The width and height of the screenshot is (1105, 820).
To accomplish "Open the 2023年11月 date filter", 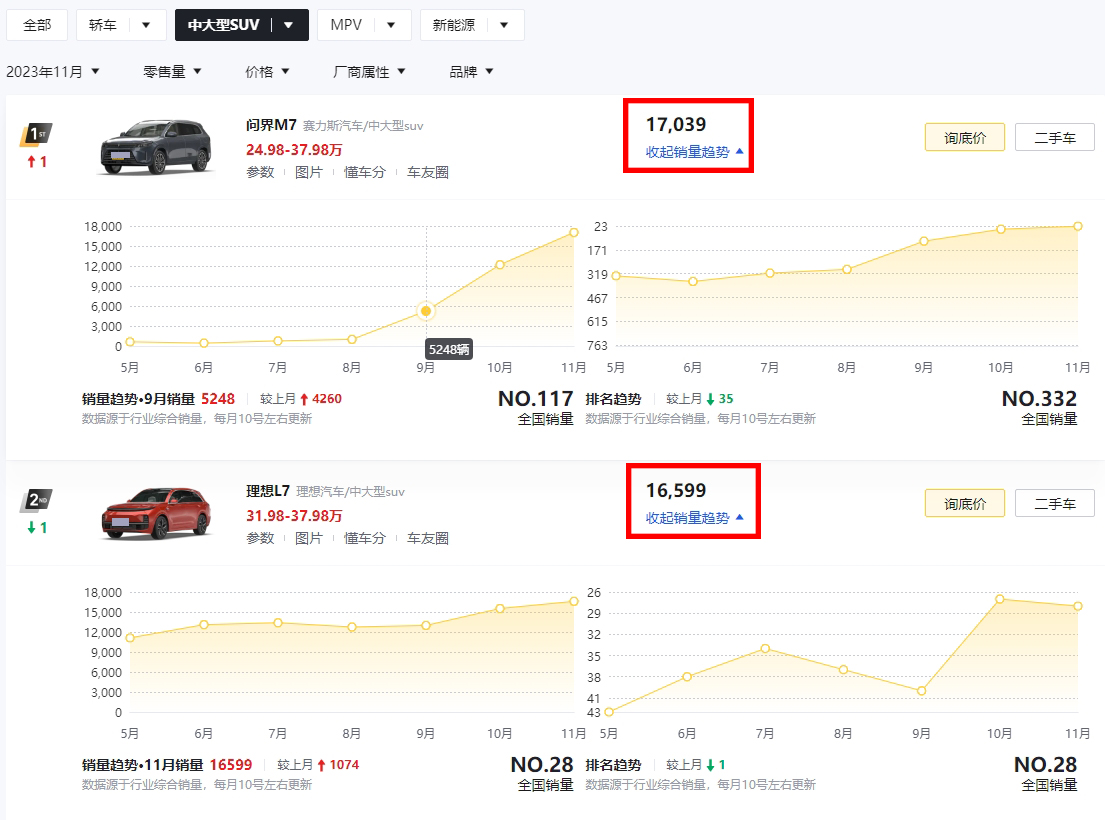I will click(53, 72).
